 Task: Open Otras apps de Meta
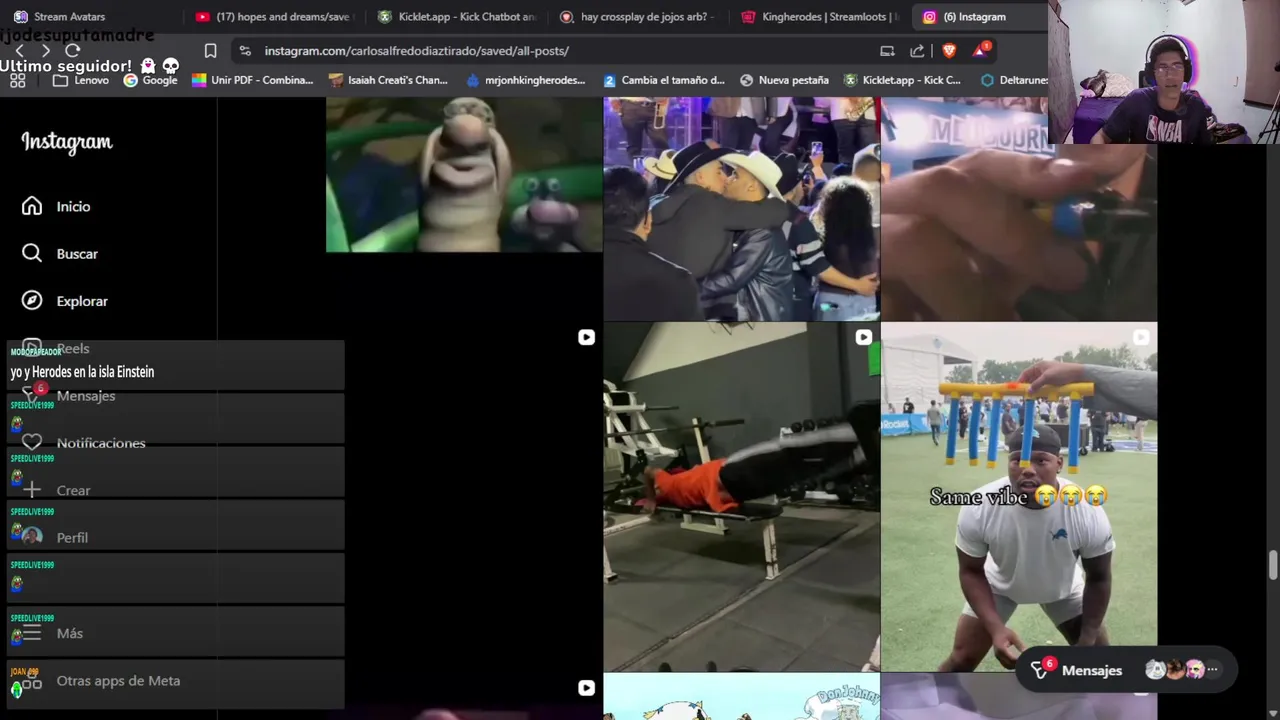tap(118, 681)
